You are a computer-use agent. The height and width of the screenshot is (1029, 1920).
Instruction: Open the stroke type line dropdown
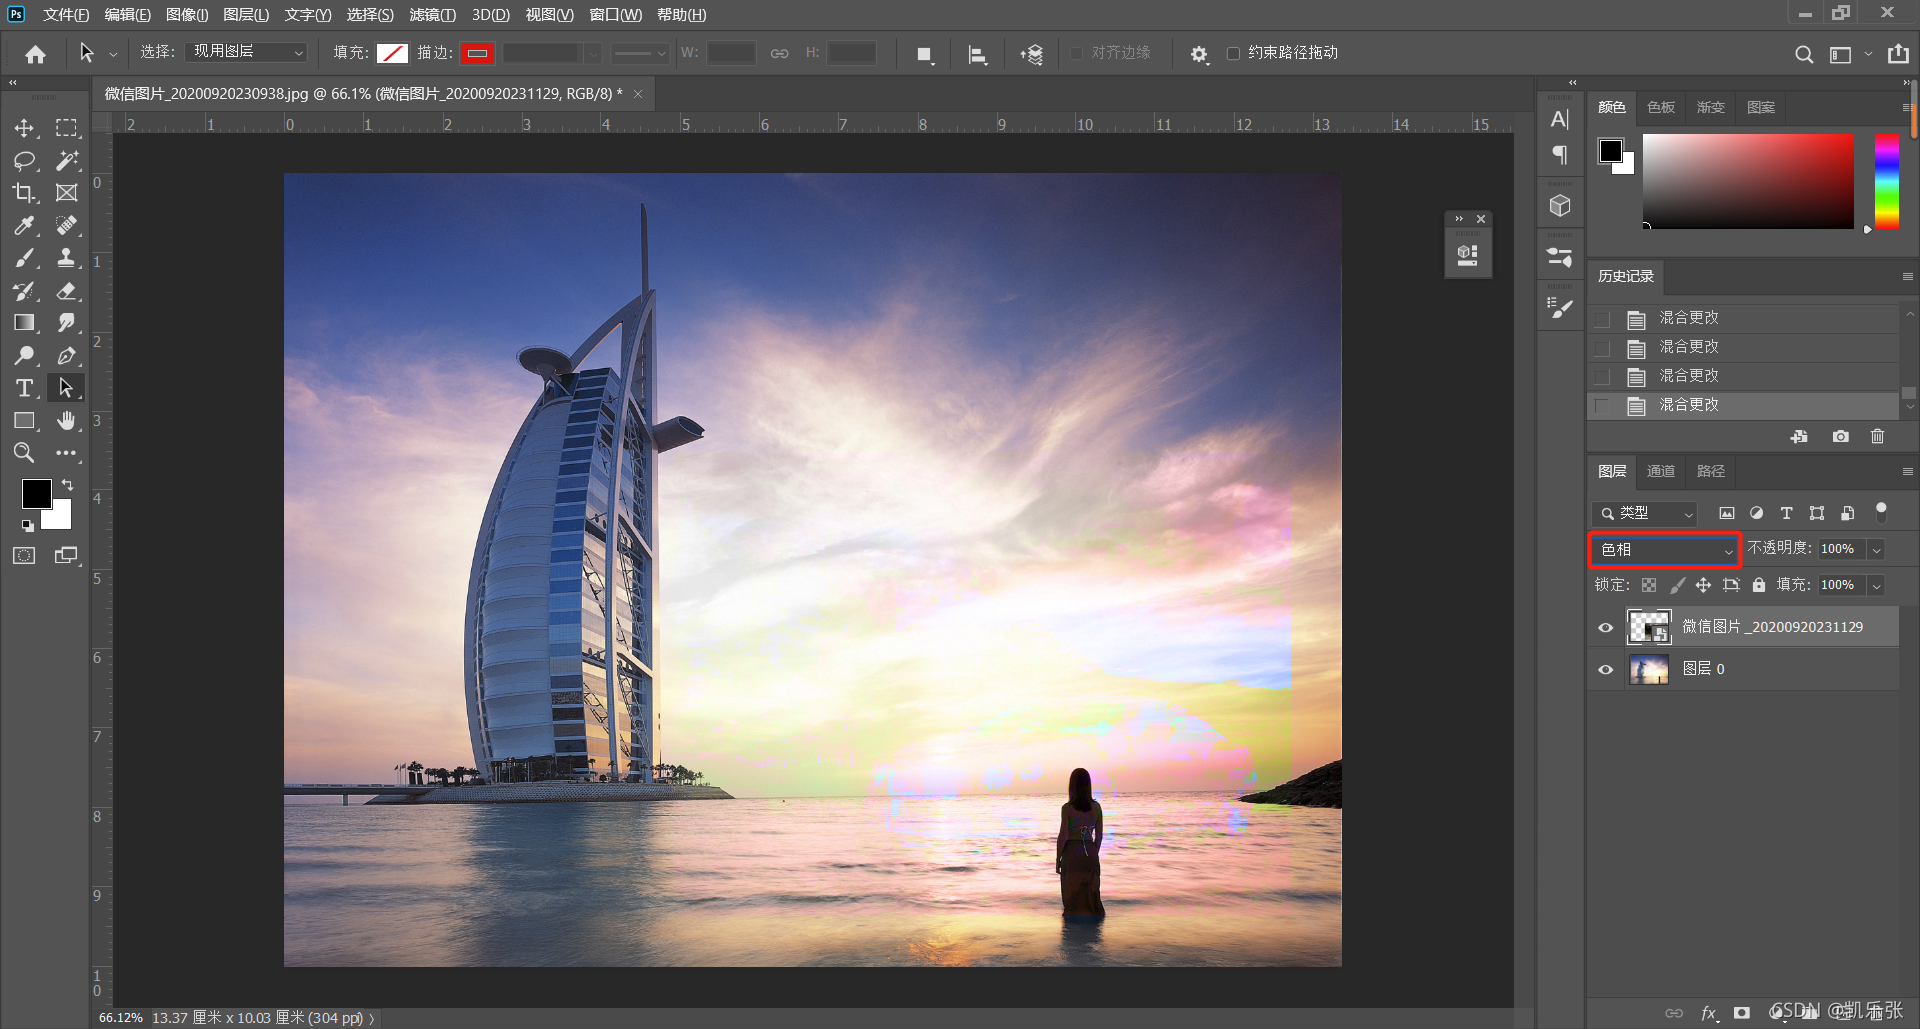point(639,53)
